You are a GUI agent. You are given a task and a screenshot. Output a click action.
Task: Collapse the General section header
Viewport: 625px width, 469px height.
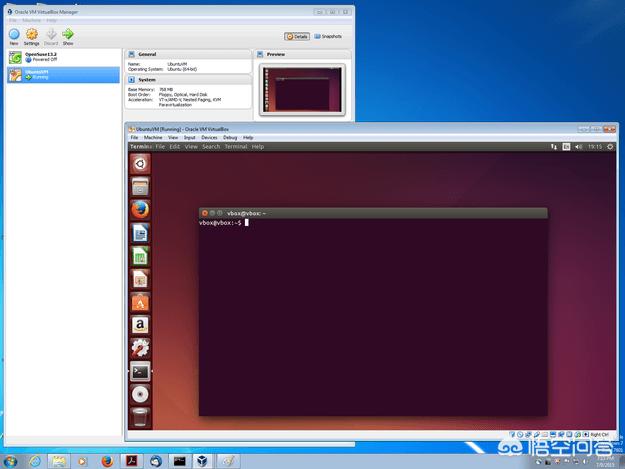(146, 54)
